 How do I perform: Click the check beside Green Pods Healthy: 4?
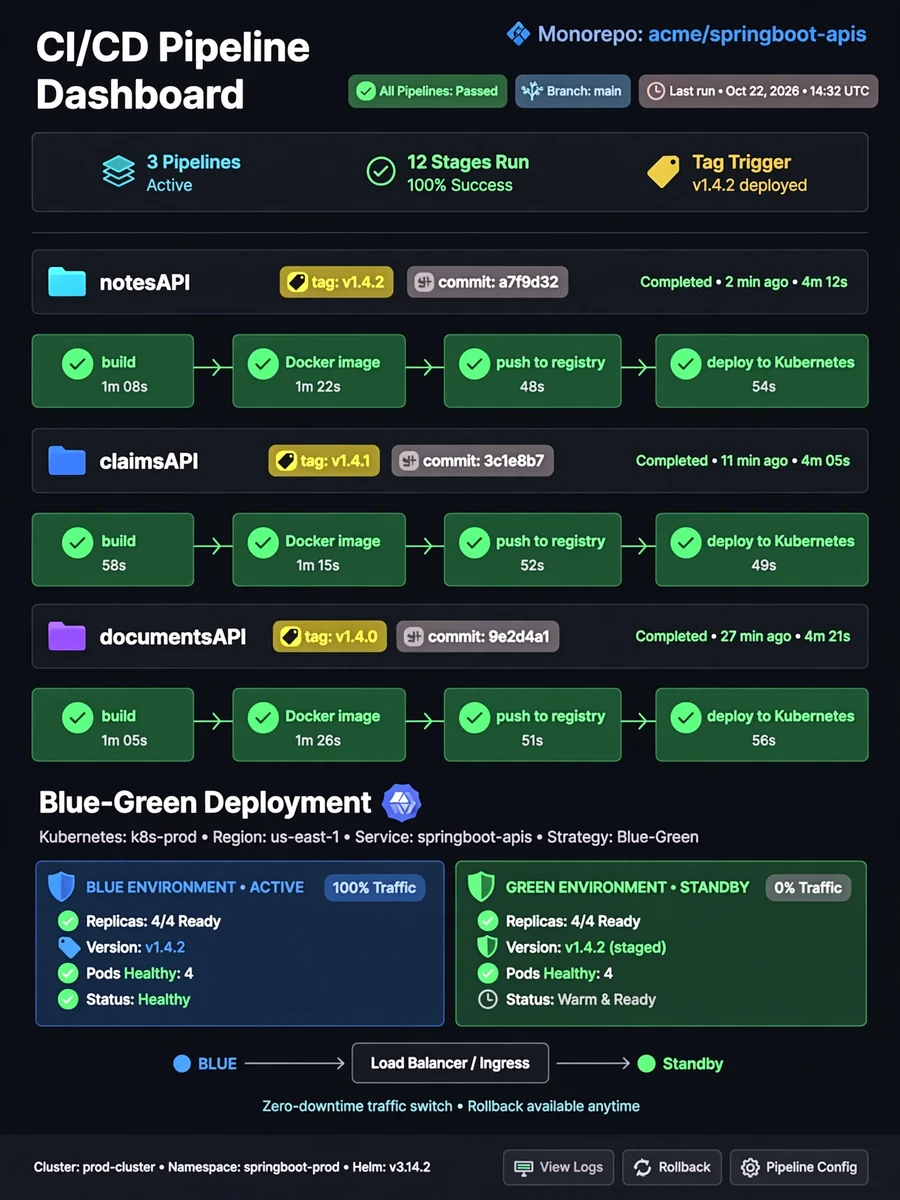(487, 973)
